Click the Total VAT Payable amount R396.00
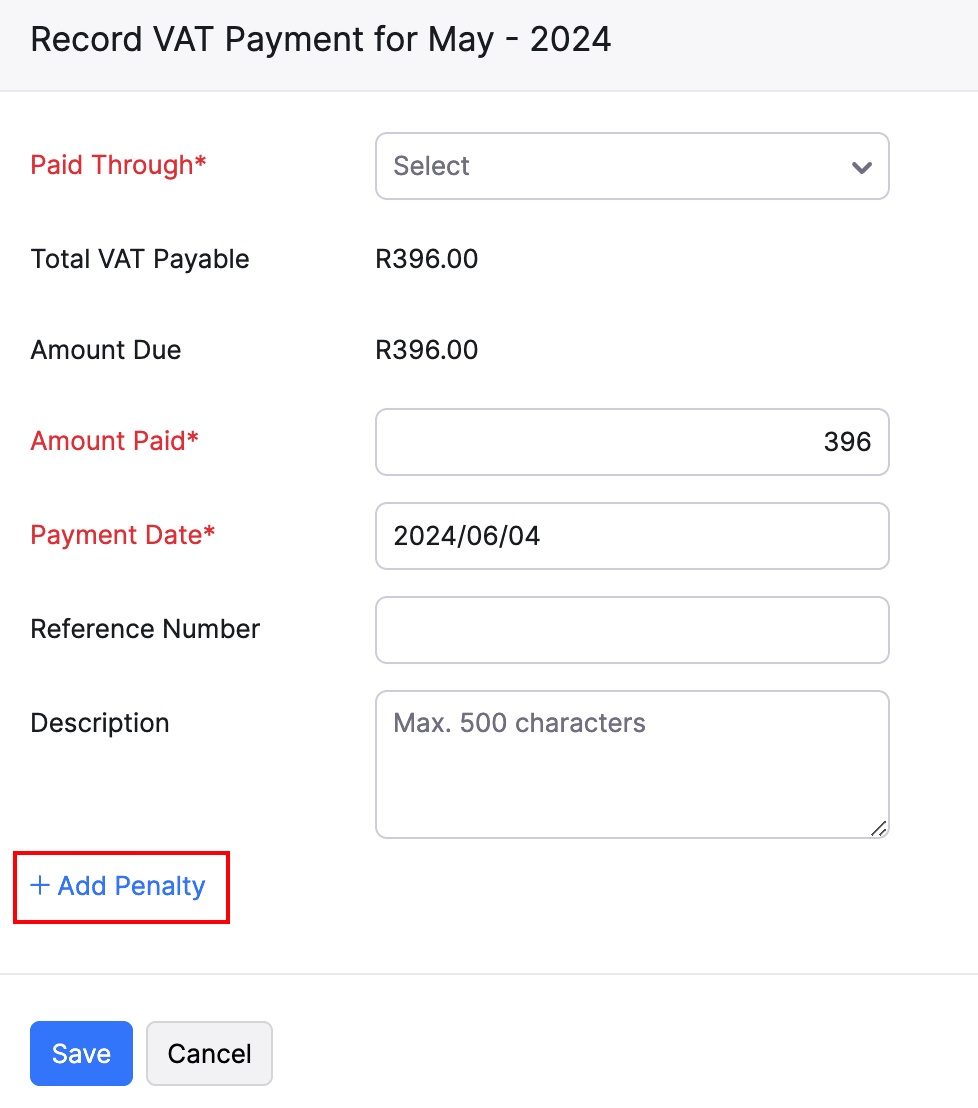Viewport: 978px width, 1108px height. pyautogui.click(x=427, y=258)
